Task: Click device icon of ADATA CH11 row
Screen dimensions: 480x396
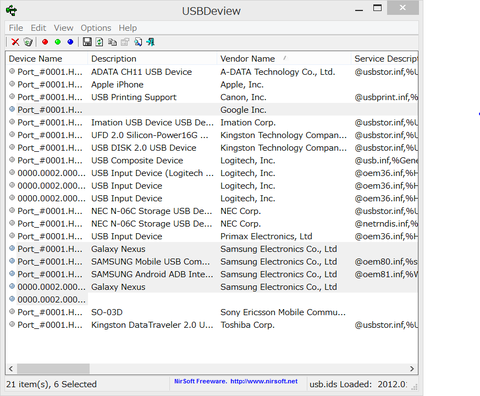Action: (x=12, y=71)
